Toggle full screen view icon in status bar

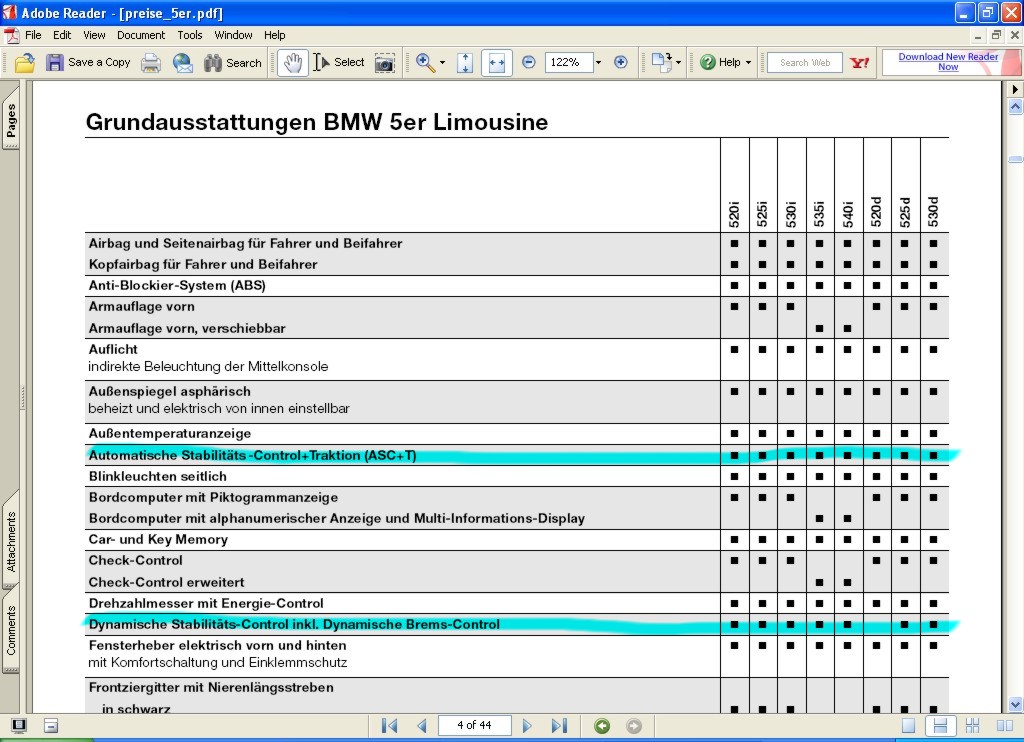pyautogui.click(x=19, y=726)
